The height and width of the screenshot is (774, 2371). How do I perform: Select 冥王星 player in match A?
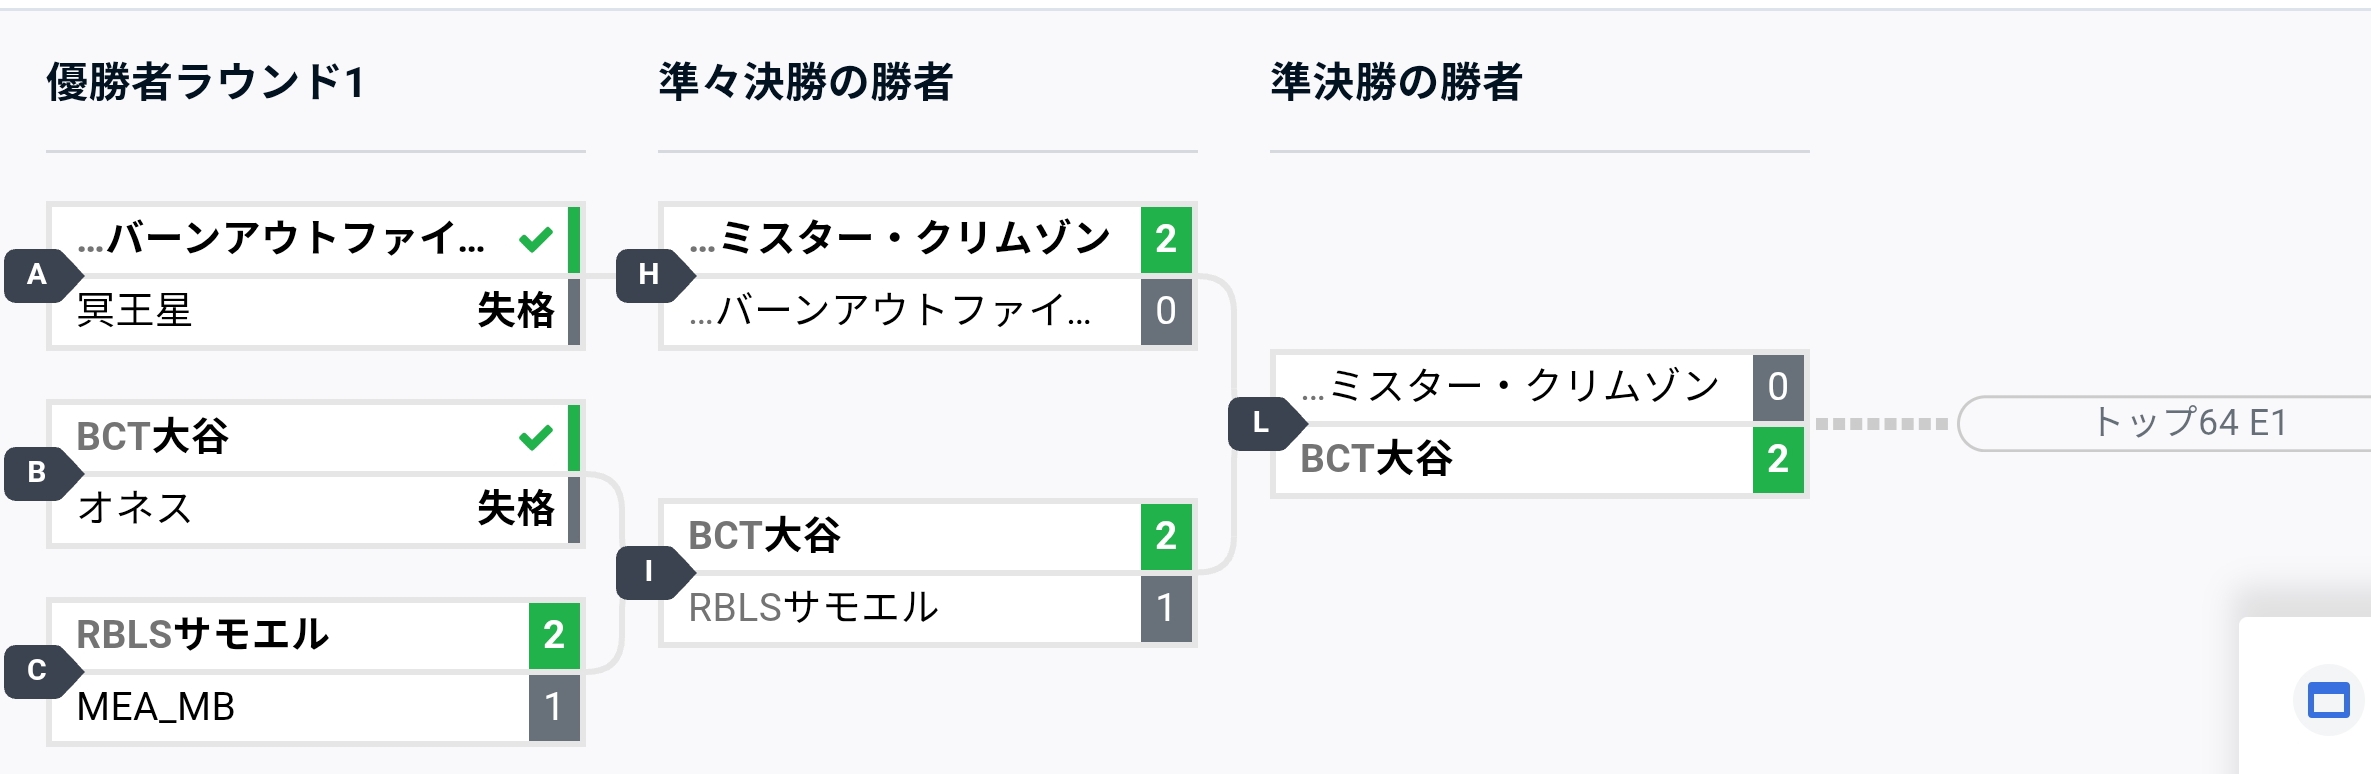(x=135, y=311)
